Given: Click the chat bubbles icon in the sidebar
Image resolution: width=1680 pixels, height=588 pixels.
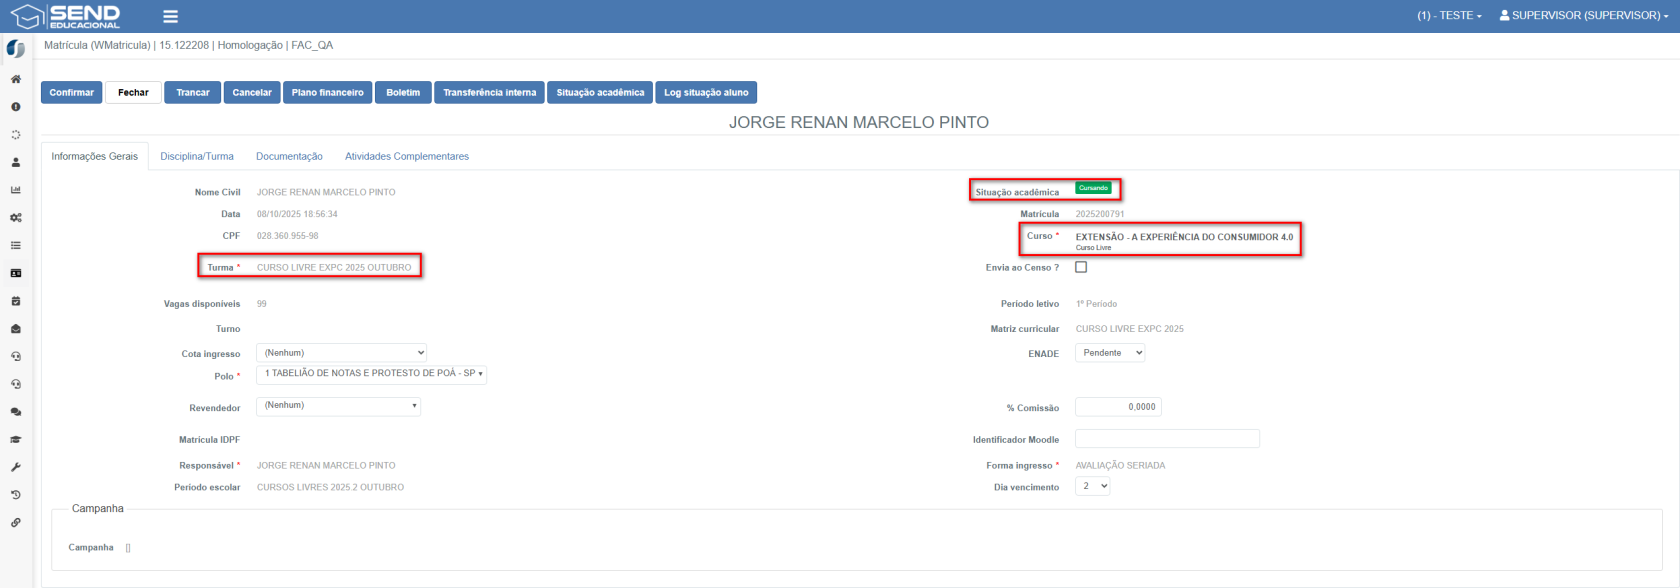Looking at the screenshot, I should point(16,412).
